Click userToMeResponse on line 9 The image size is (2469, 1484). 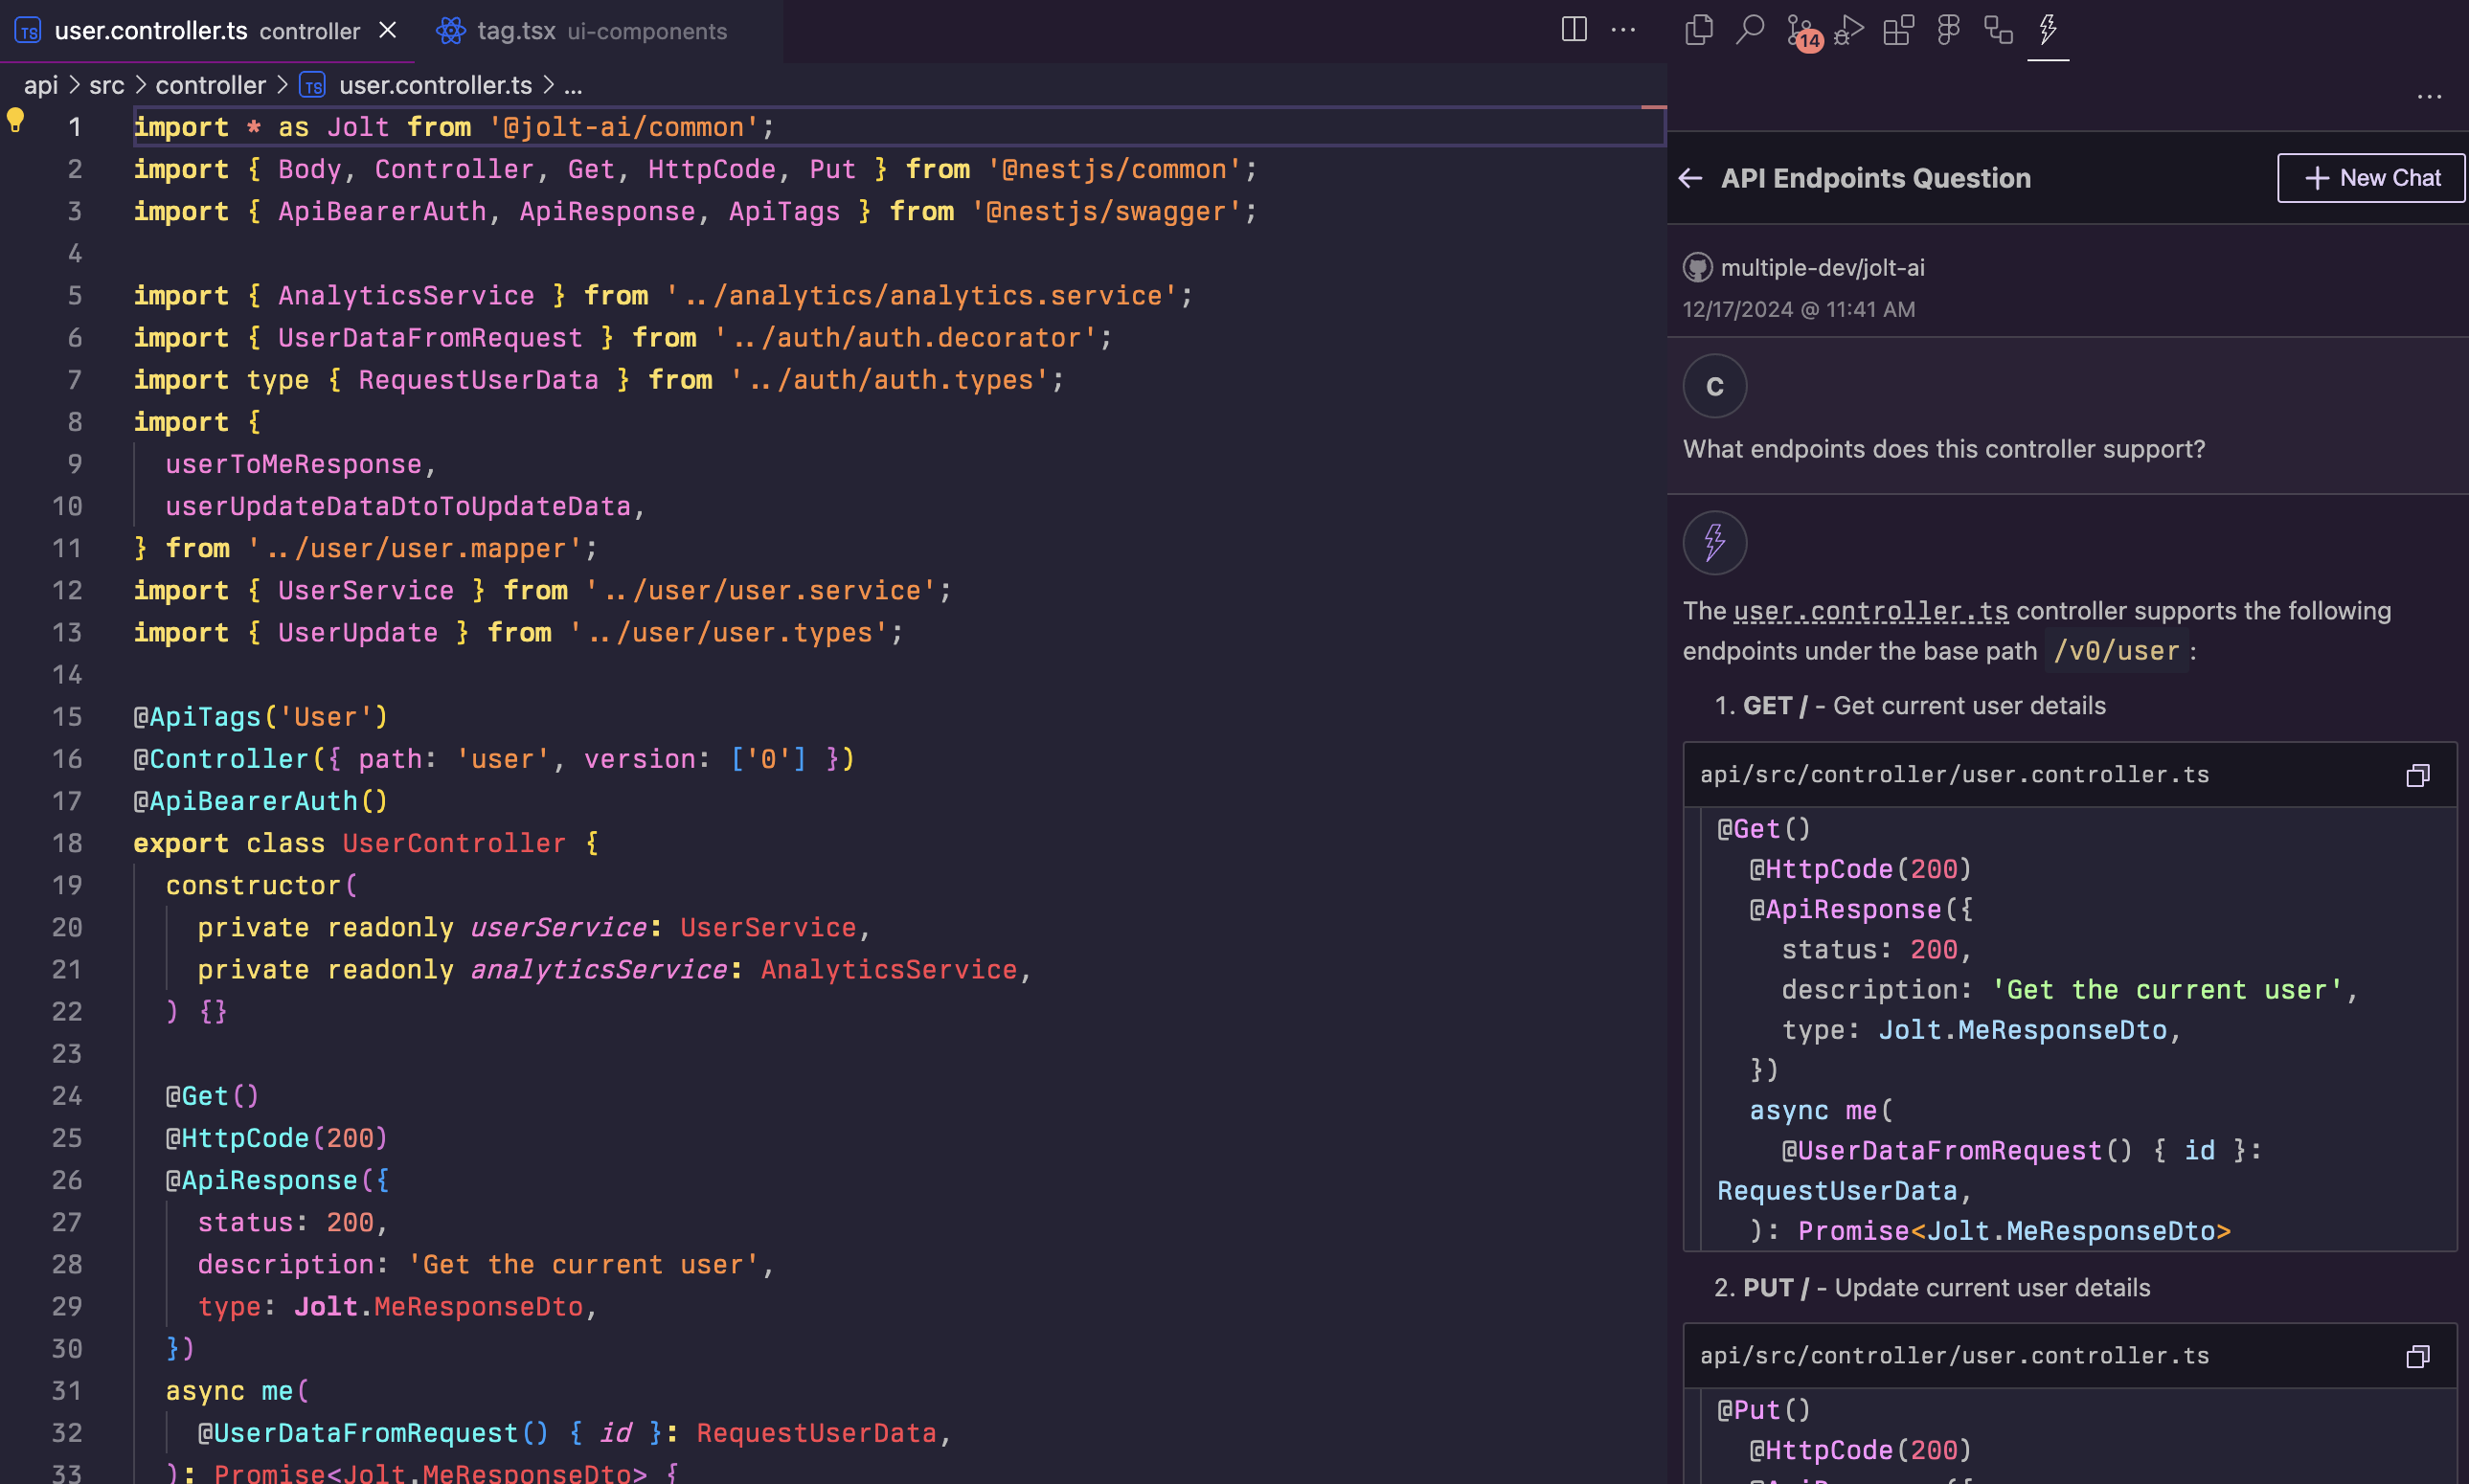294,464
